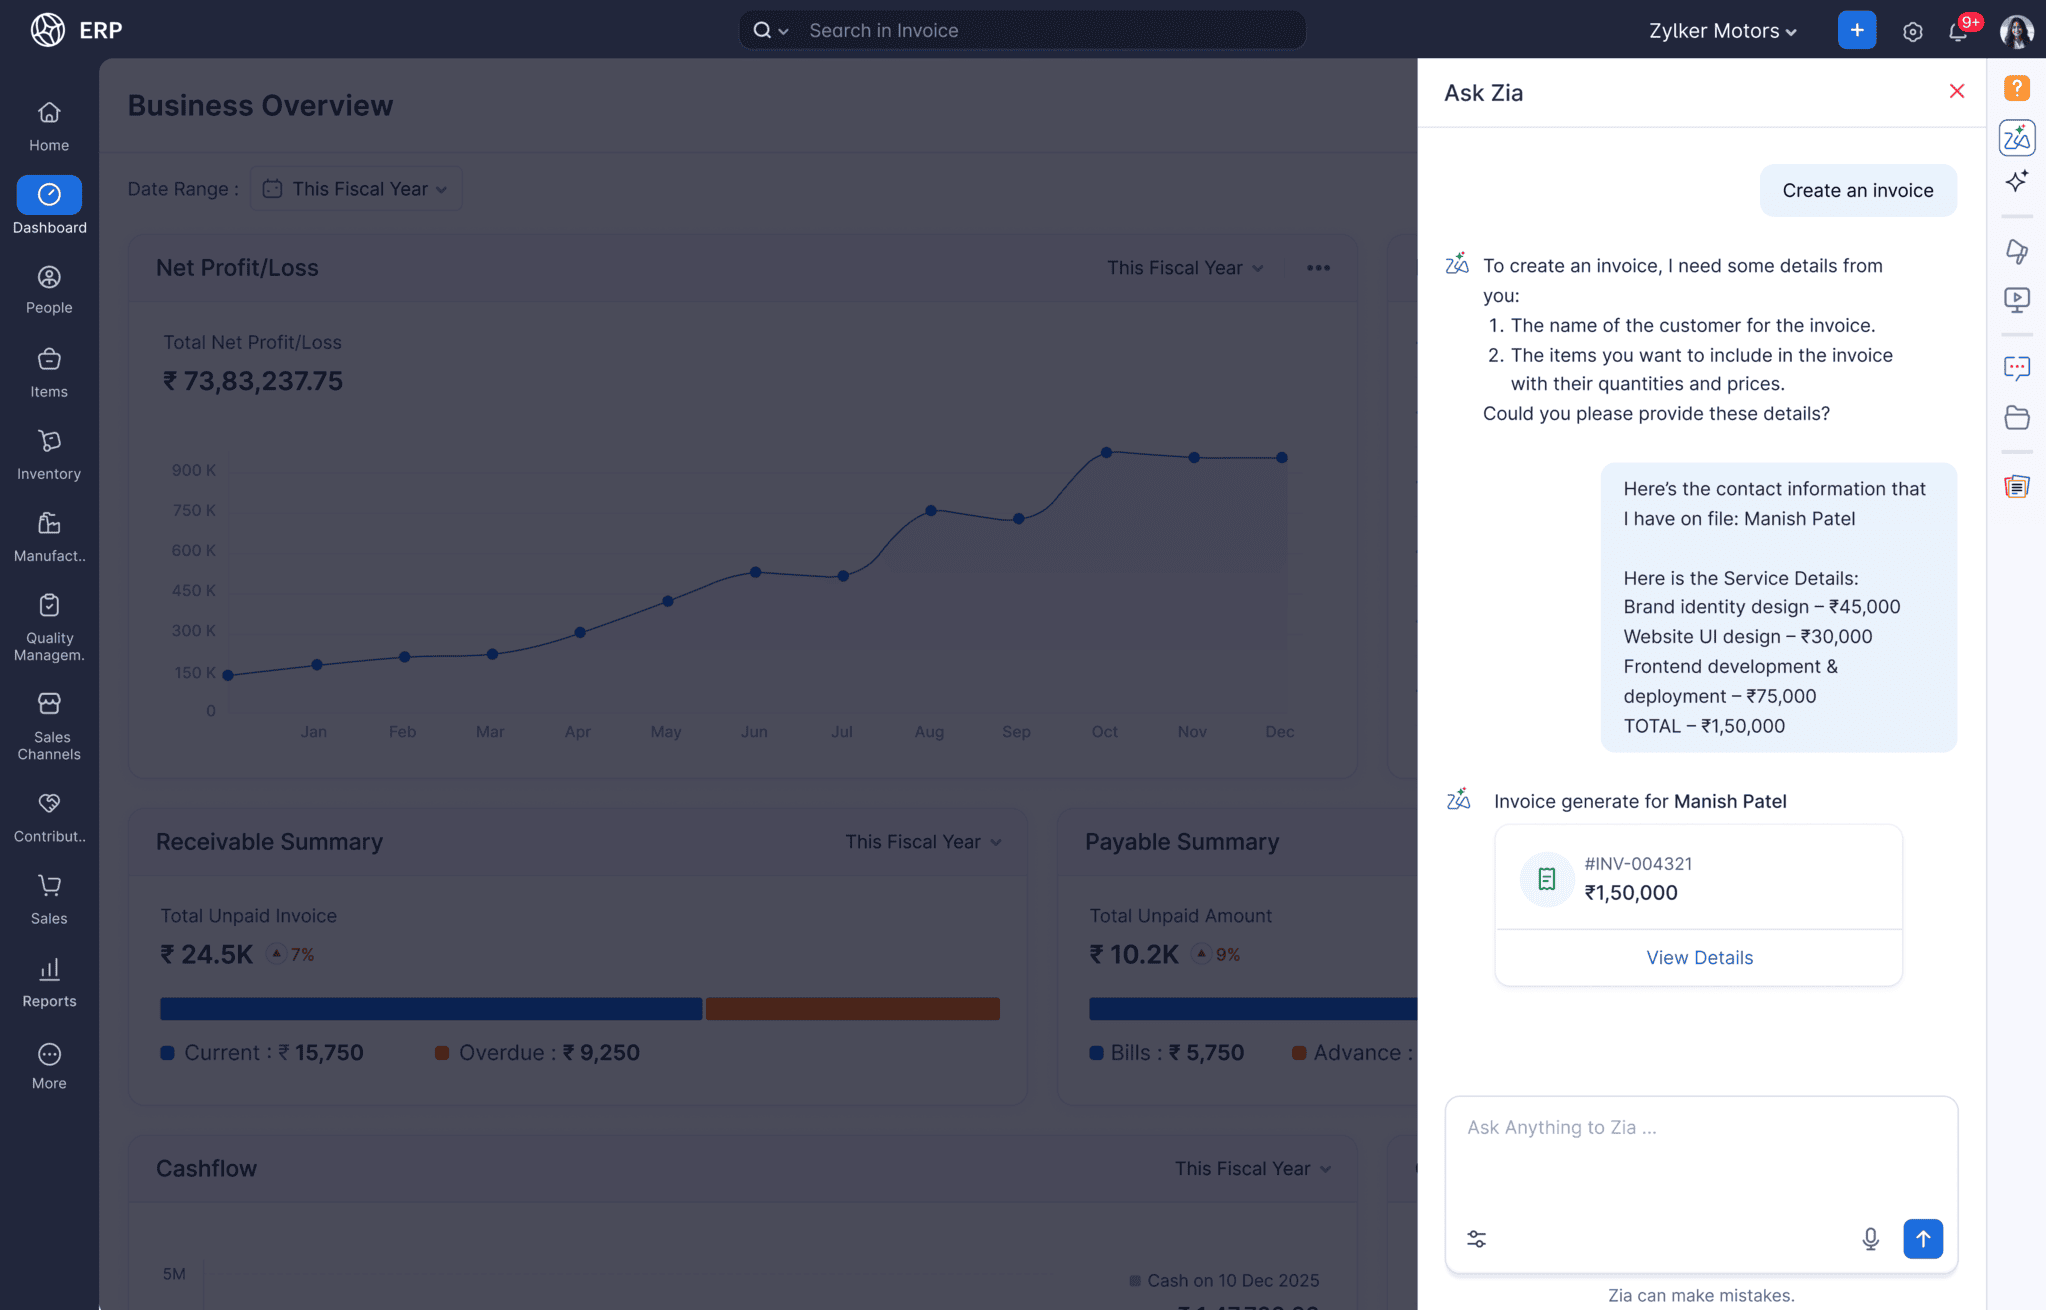2046x1310 pixels.
Task: Click the Ask Anything to Zia input field
Action: coord(1700,1140)
